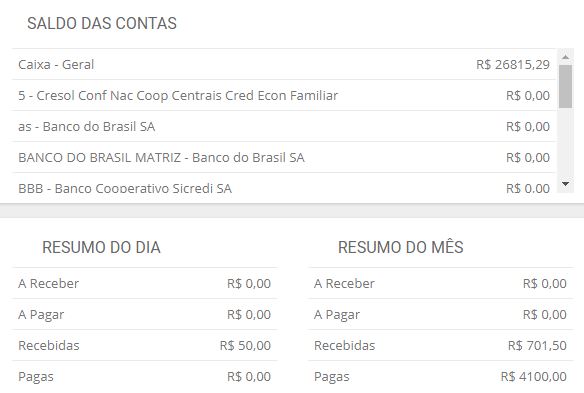Click A Pagar in the daily summary
Screen dimensions: 584x393
click(x=145, y=314)
